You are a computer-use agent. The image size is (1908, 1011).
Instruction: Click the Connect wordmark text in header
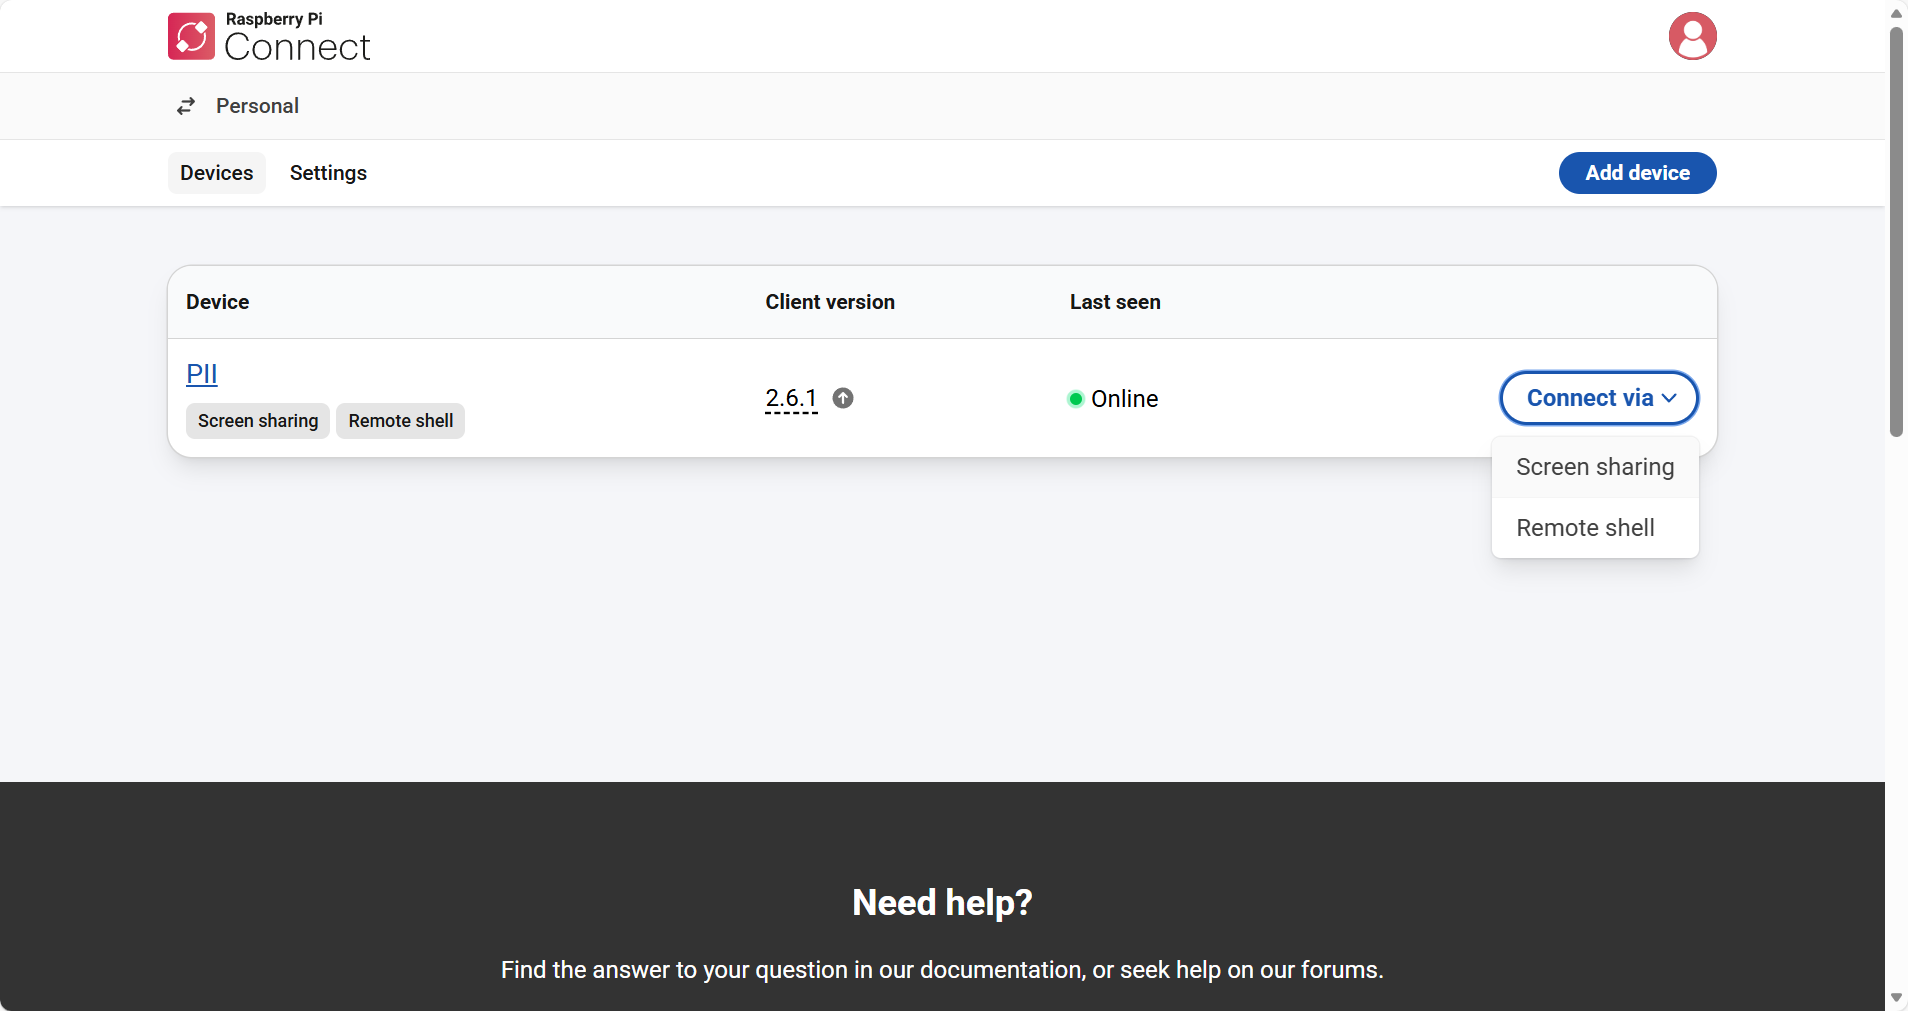coord(297,47)
